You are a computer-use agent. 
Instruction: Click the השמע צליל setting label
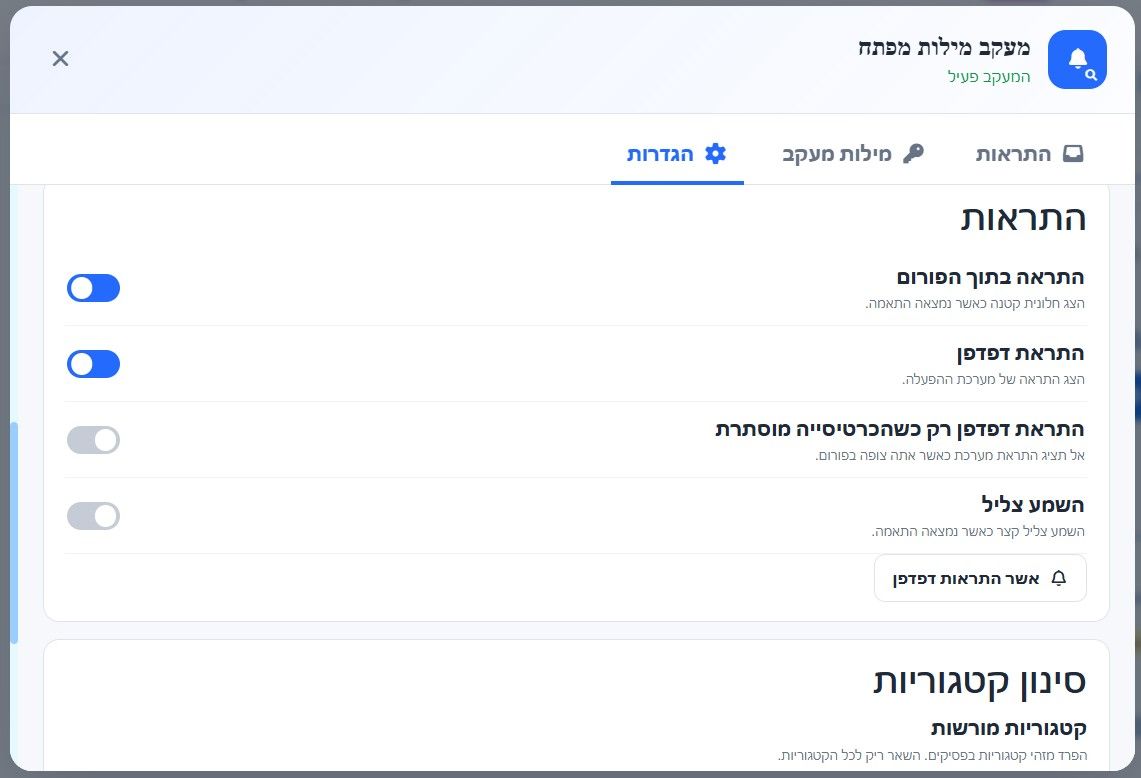pyautogui.click(x=1033, y=504)
